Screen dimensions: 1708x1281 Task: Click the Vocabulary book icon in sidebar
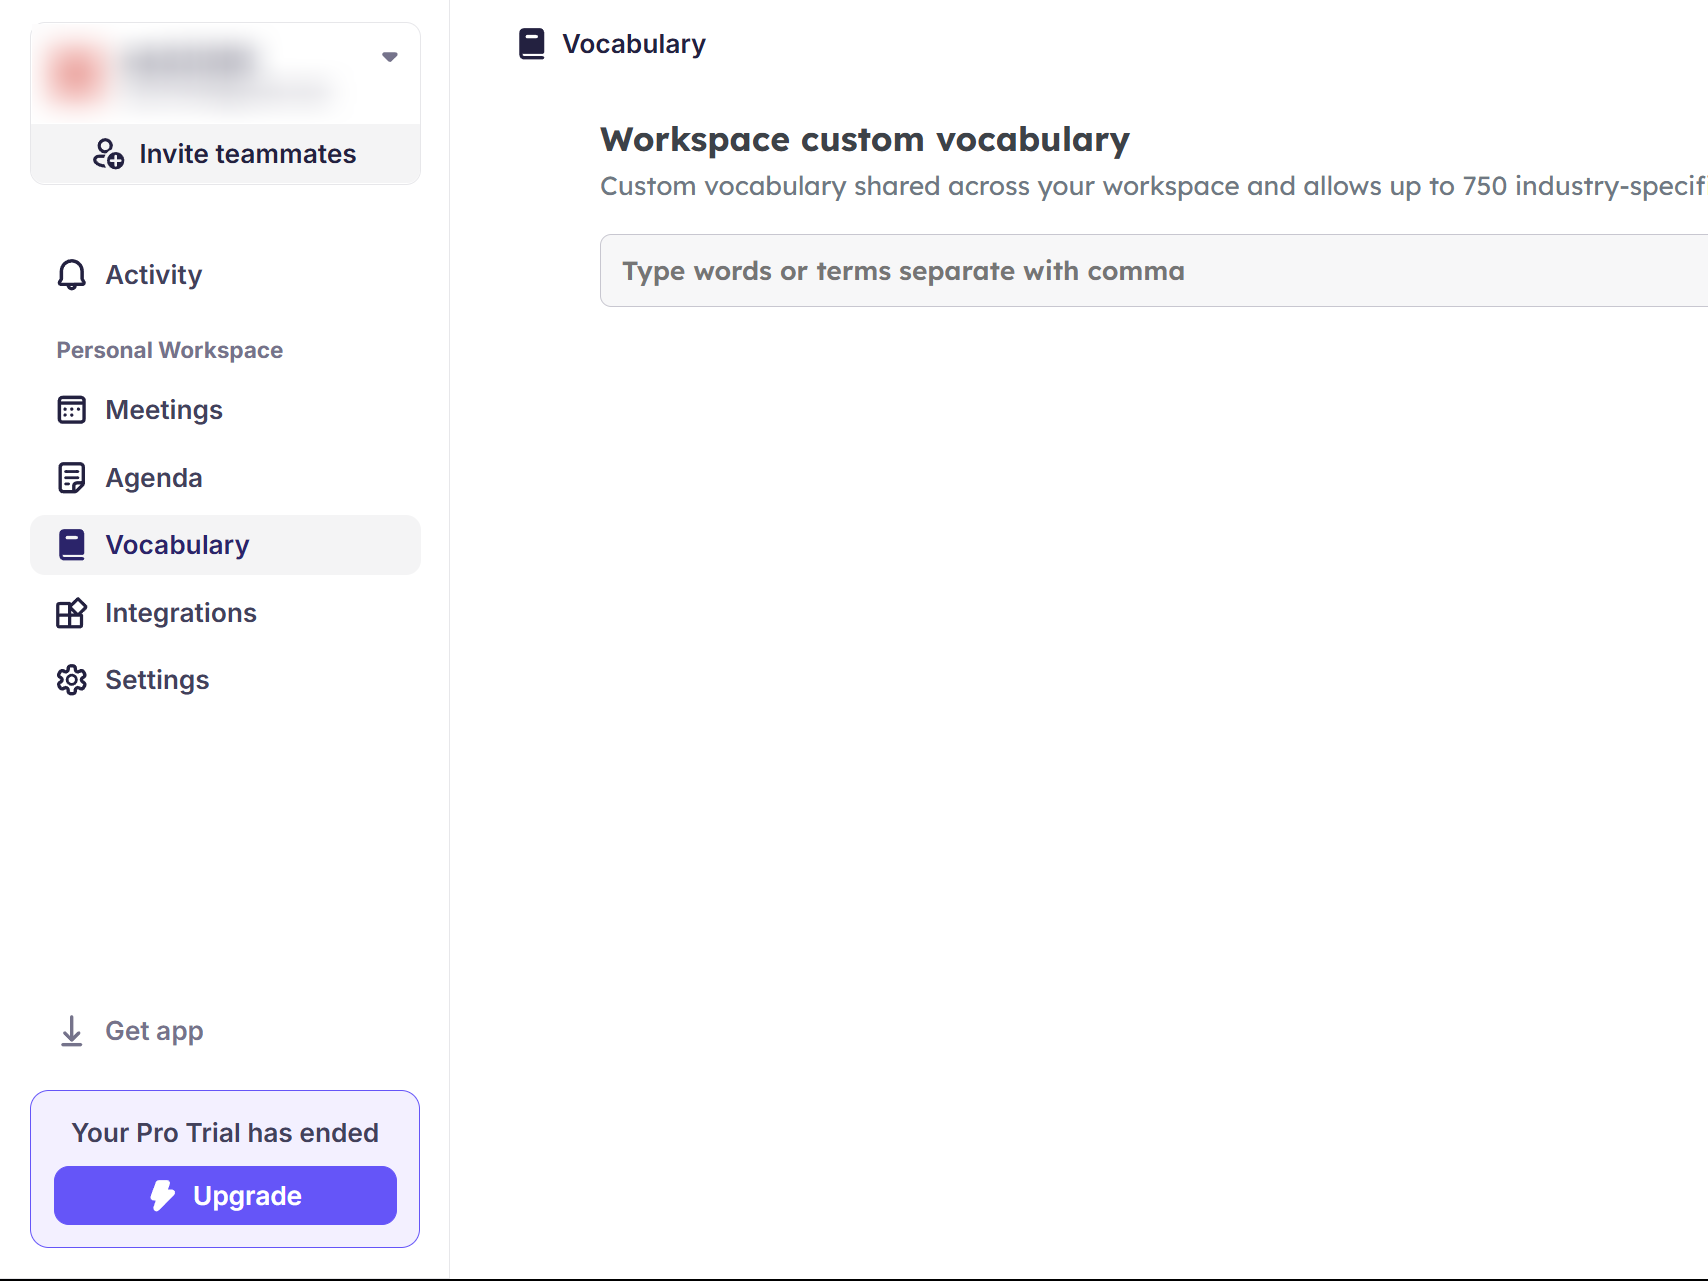click(72, 545)
